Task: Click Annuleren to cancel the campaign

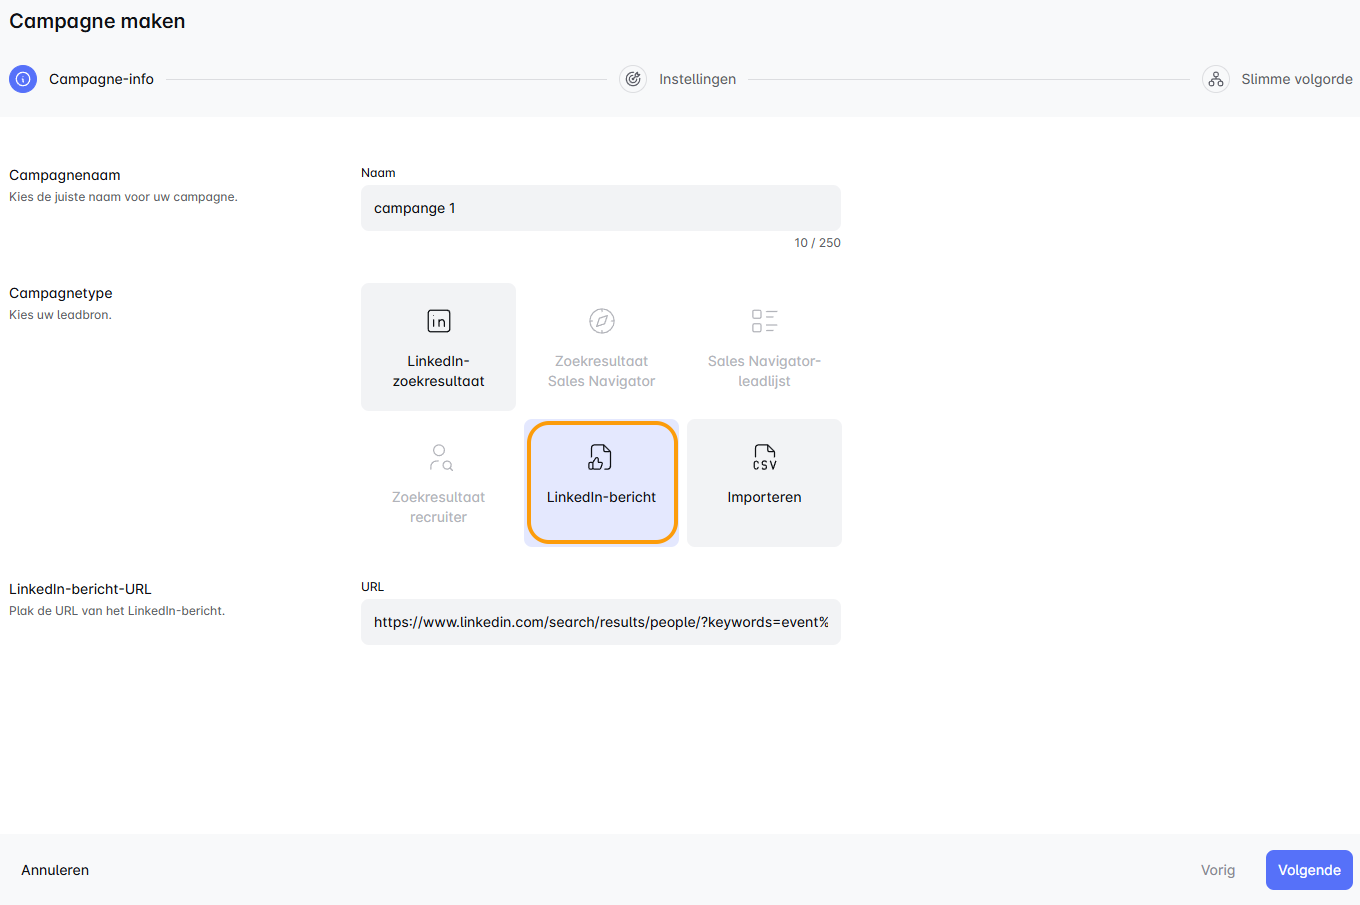Action: 55,870
